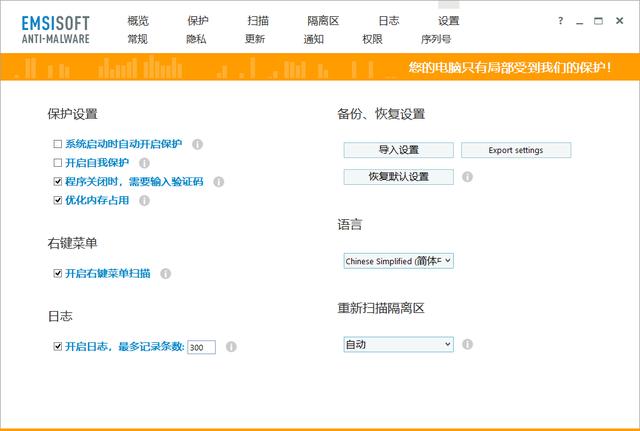The image size is (640, 431).
Task: Select 设置 tab
Action: [x=449, y=21]
